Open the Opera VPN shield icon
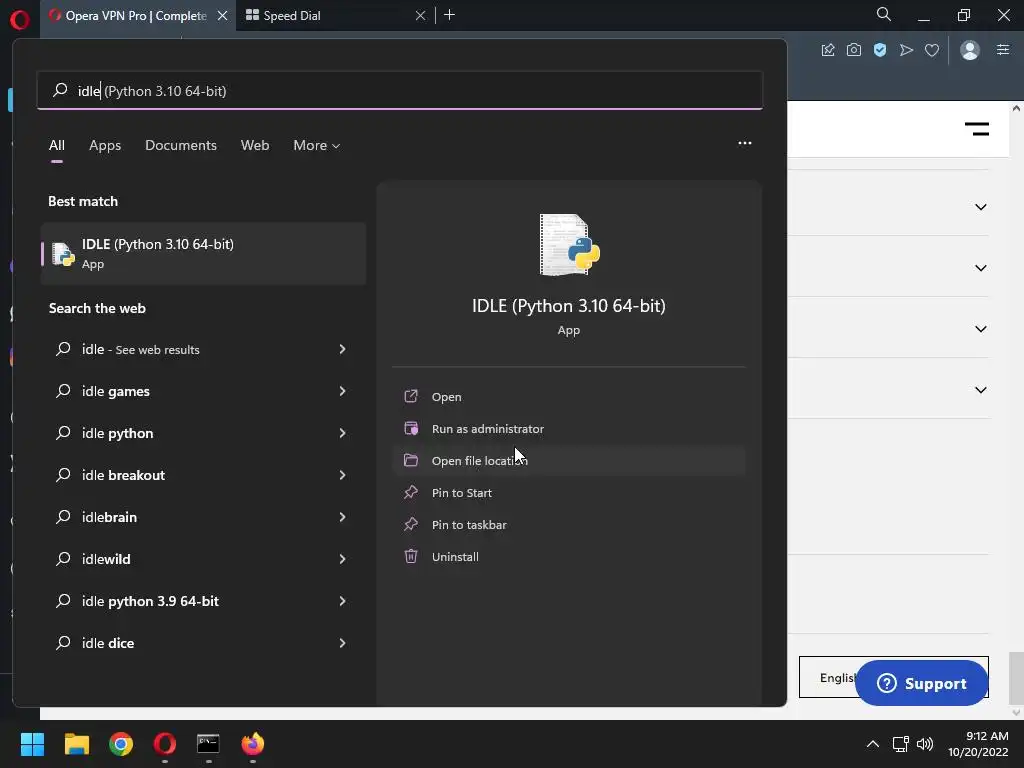 (x=880, y=50)
